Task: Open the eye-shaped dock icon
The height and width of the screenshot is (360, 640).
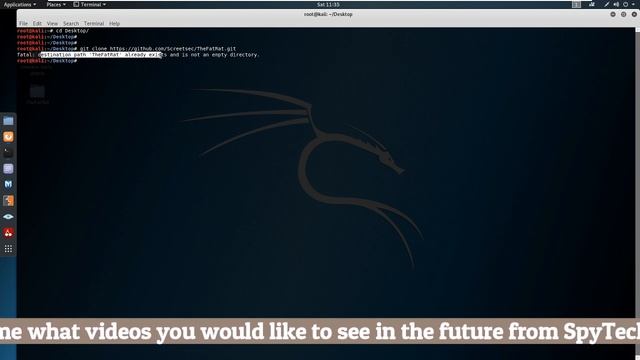Action: tap(8, 217)
